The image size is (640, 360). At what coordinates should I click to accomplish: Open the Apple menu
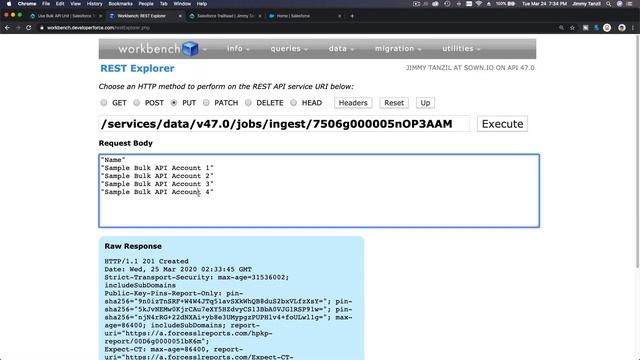[9, 4]
